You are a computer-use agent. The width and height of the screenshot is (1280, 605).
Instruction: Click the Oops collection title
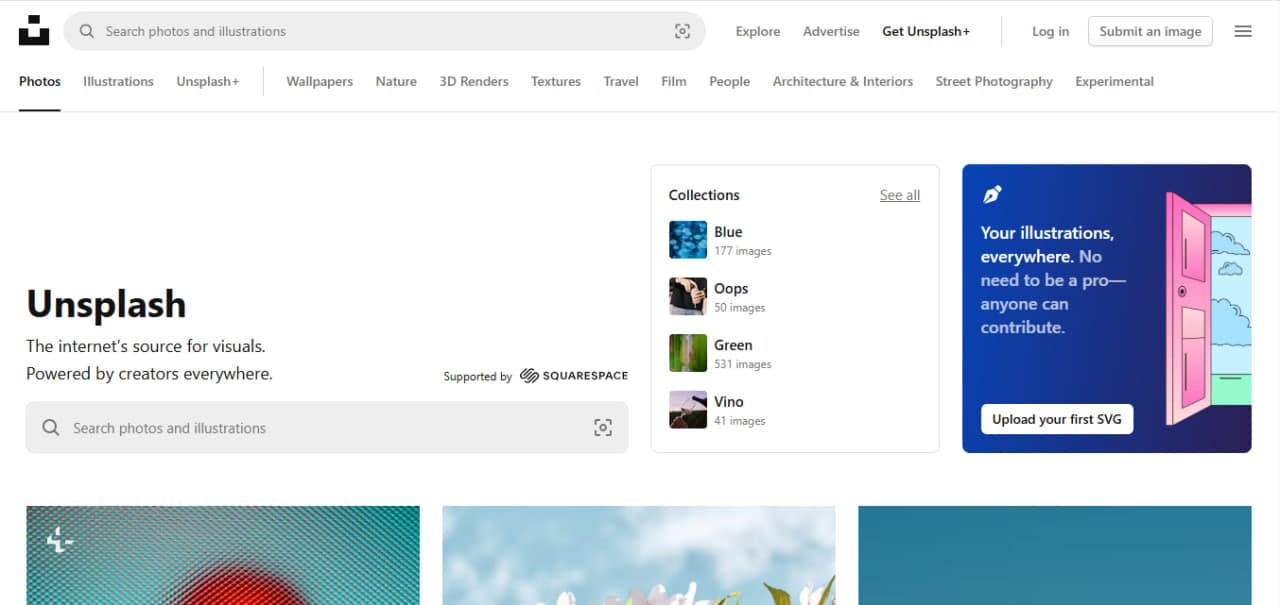click(731, 289)
